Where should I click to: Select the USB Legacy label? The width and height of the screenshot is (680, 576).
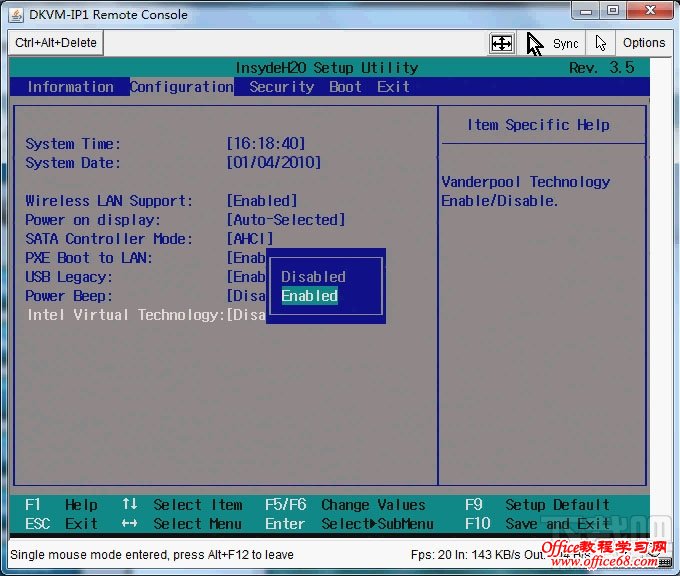pyautogui.click(x=69, y=277)
